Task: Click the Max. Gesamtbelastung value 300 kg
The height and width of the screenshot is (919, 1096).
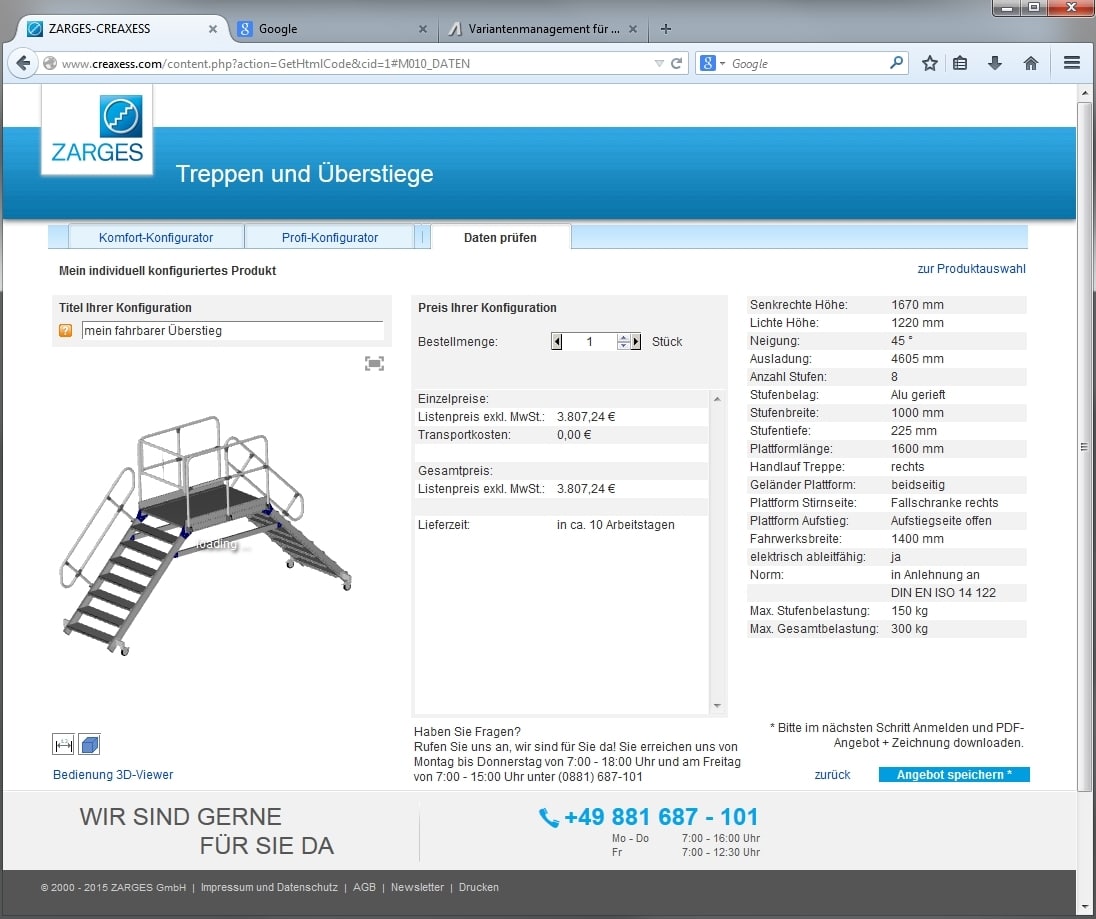Action: [909, 629]
